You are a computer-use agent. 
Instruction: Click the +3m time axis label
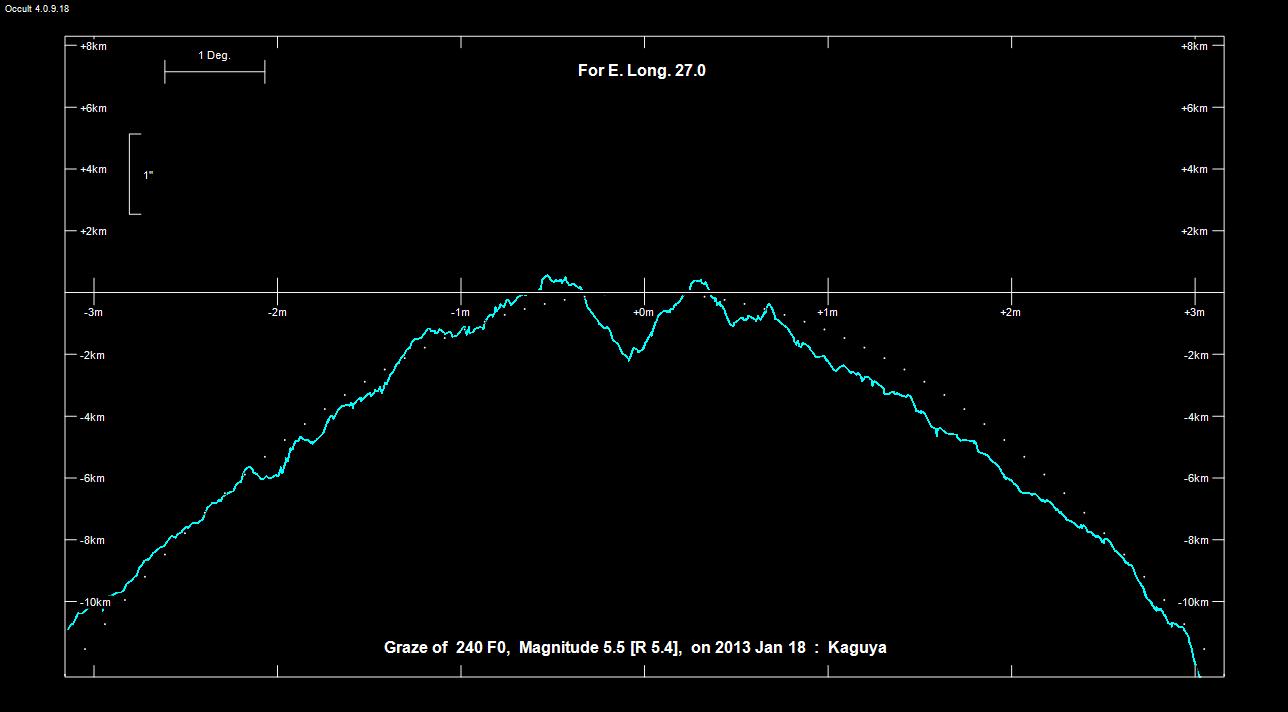tap(1193, 312)
